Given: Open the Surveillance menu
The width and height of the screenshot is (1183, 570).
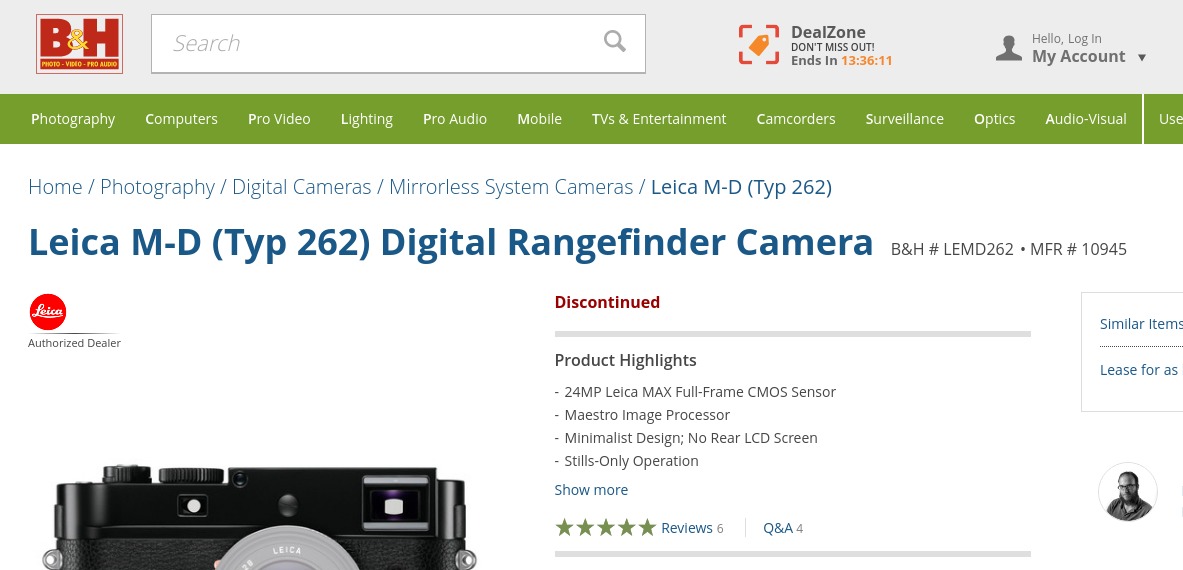Looking at the screenshot, I should 905,119.
